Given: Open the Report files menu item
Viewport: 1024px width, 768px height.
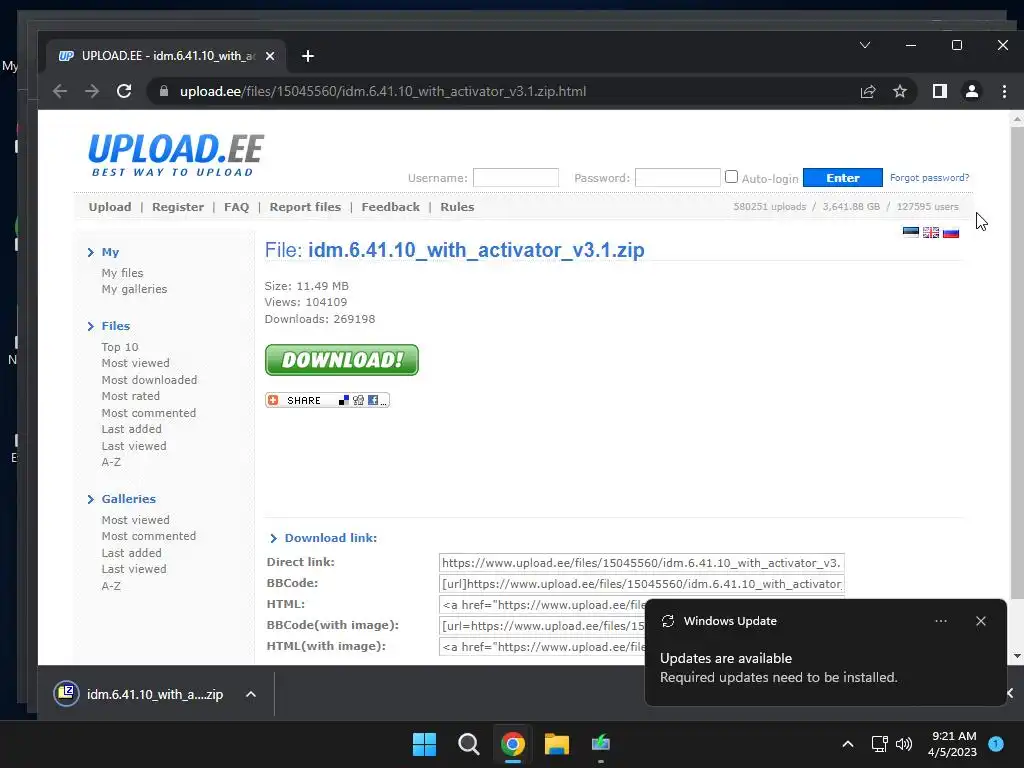Looking at the screenshot, I should click(x=305, y=207).
